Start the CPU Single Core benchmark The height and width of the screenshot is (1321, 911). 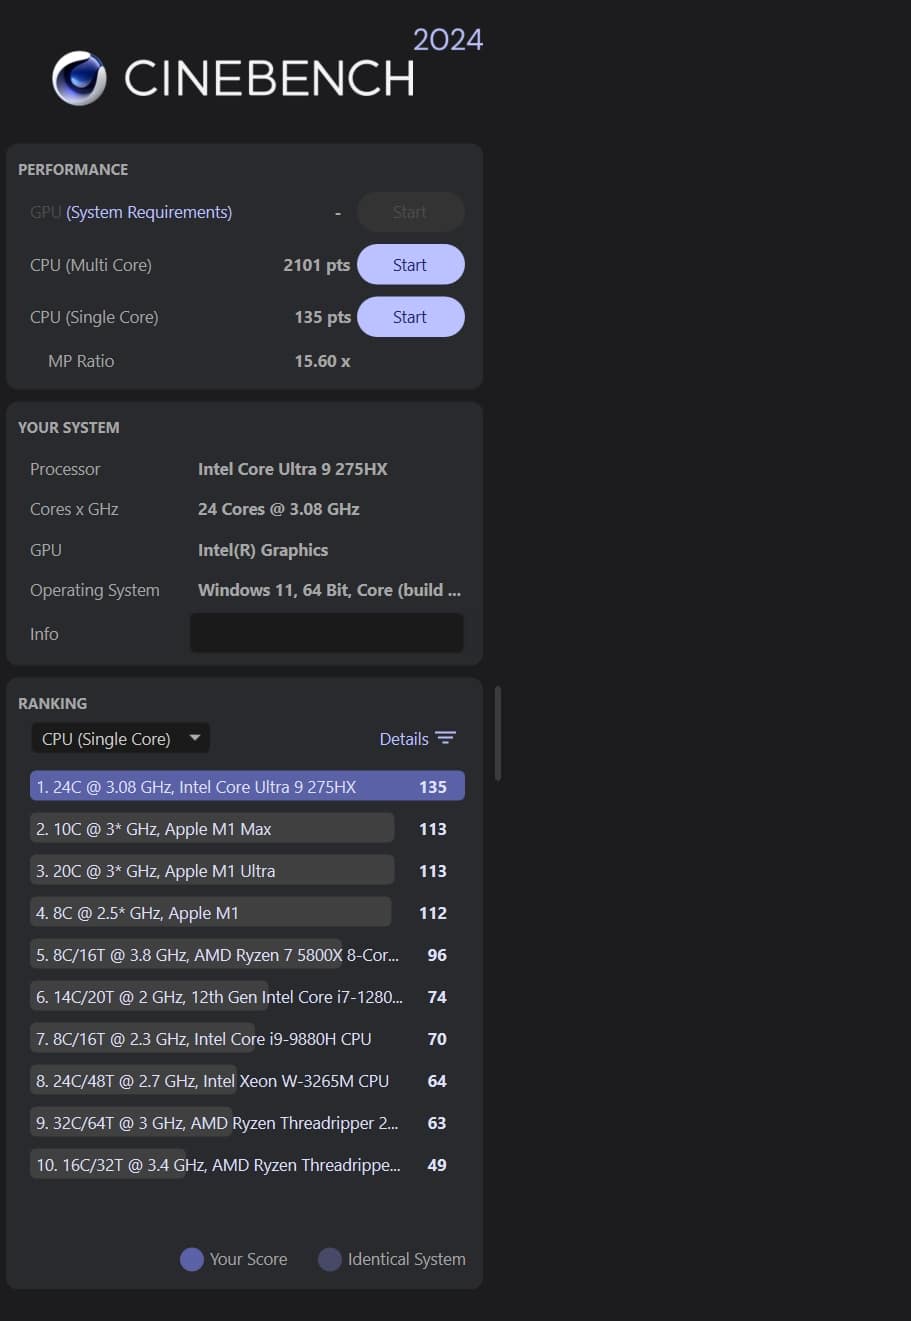[x=410, y=317]
